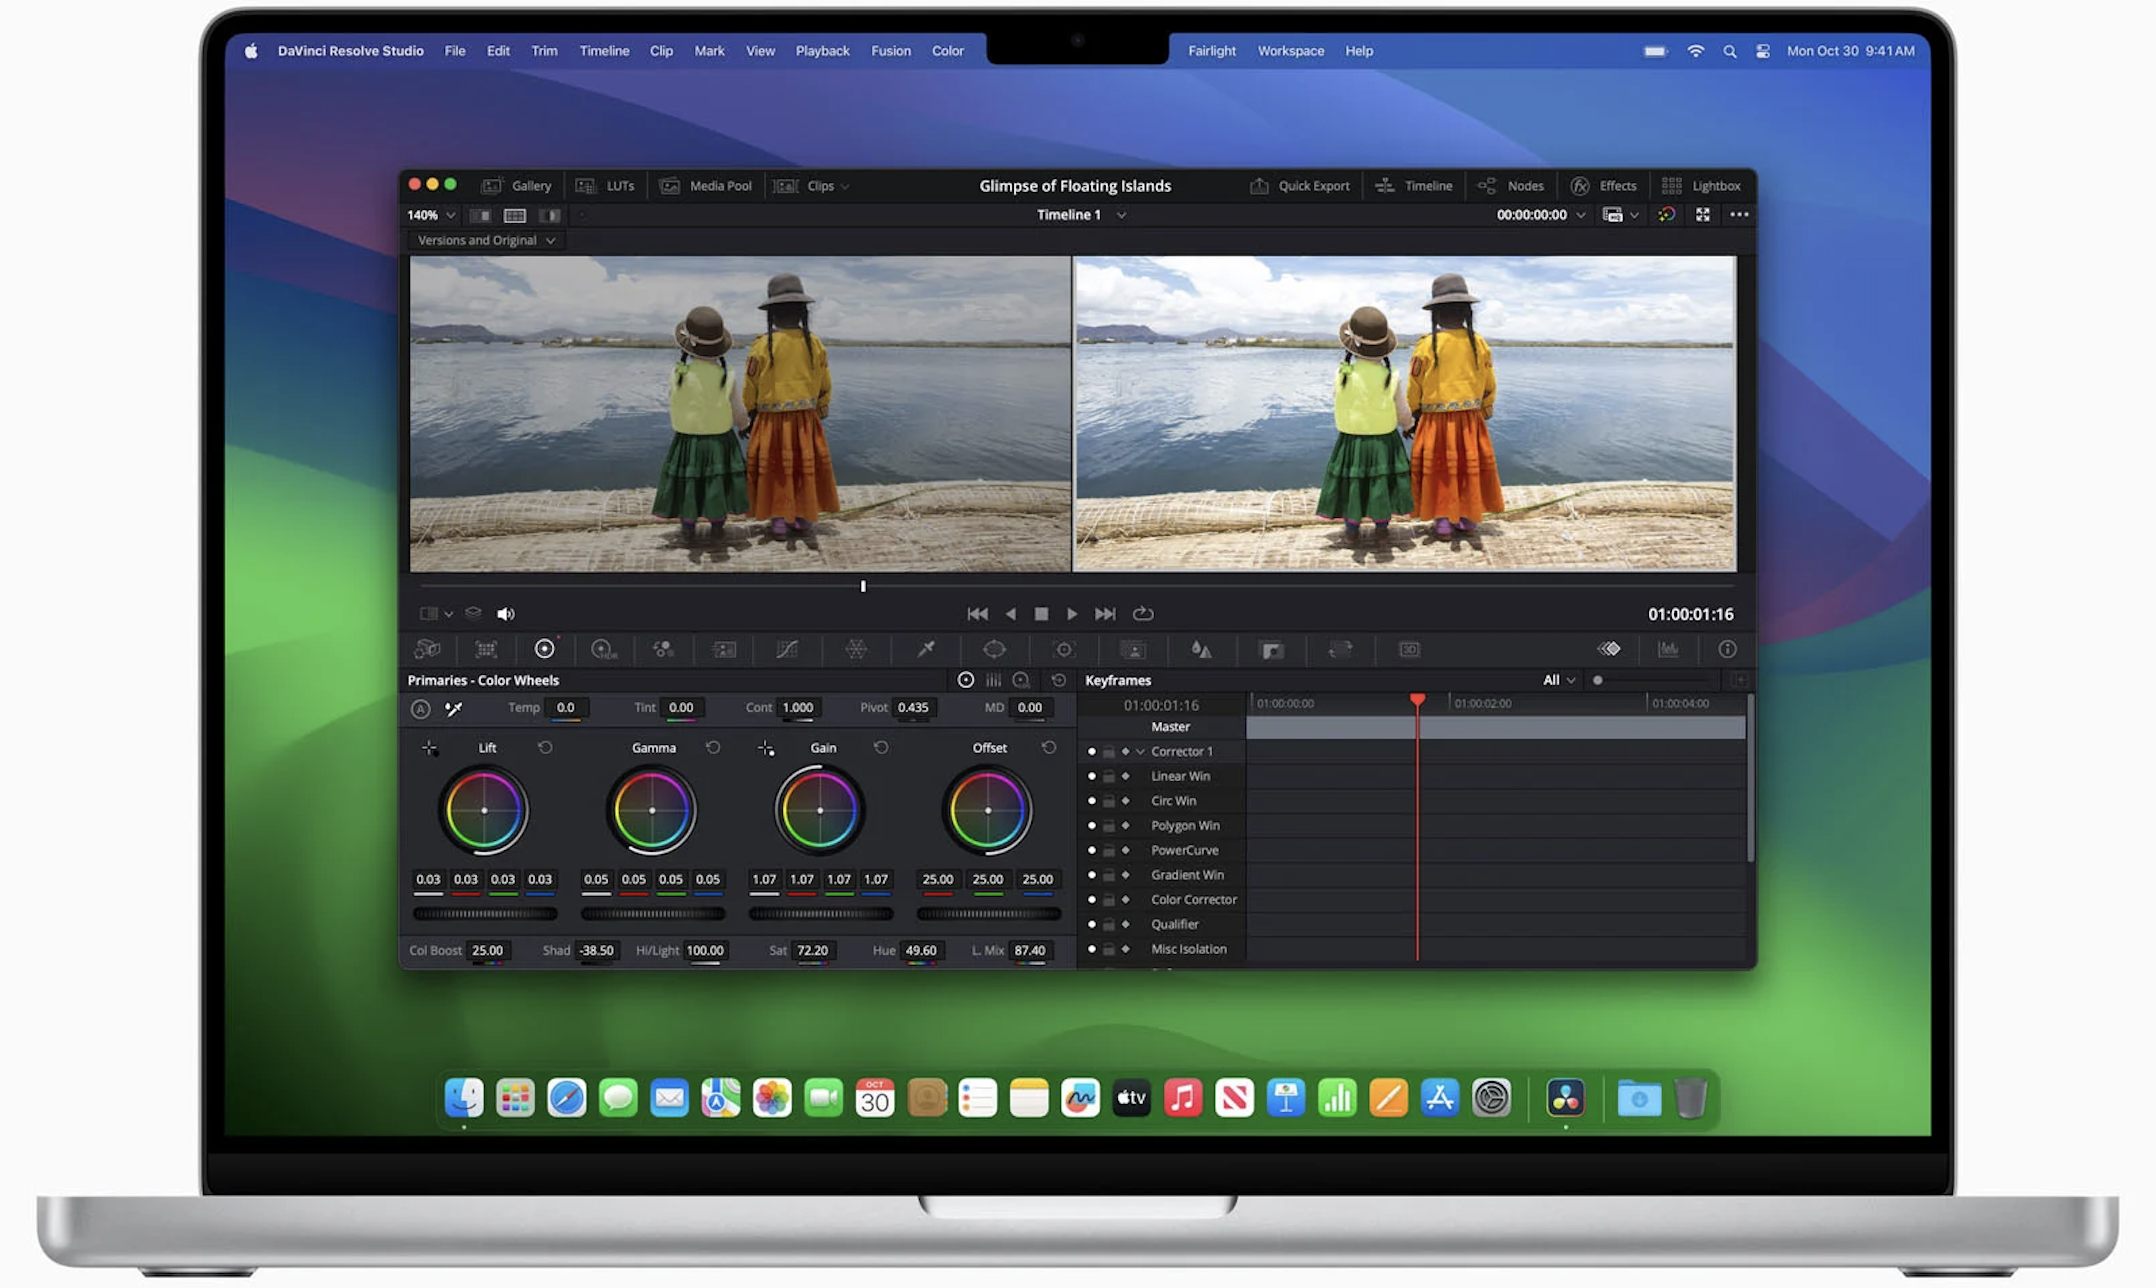Open the Sizing palette
The image size is (2156, 1288).
coord(1340,649)
